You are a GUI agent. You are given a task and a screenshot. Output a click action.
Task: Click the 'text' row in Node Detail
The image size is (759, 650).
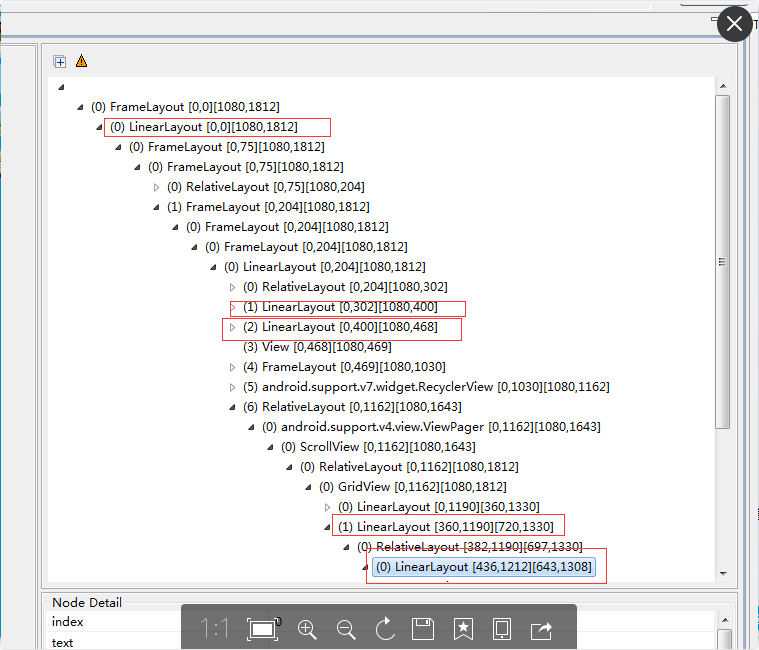point(381,642)
